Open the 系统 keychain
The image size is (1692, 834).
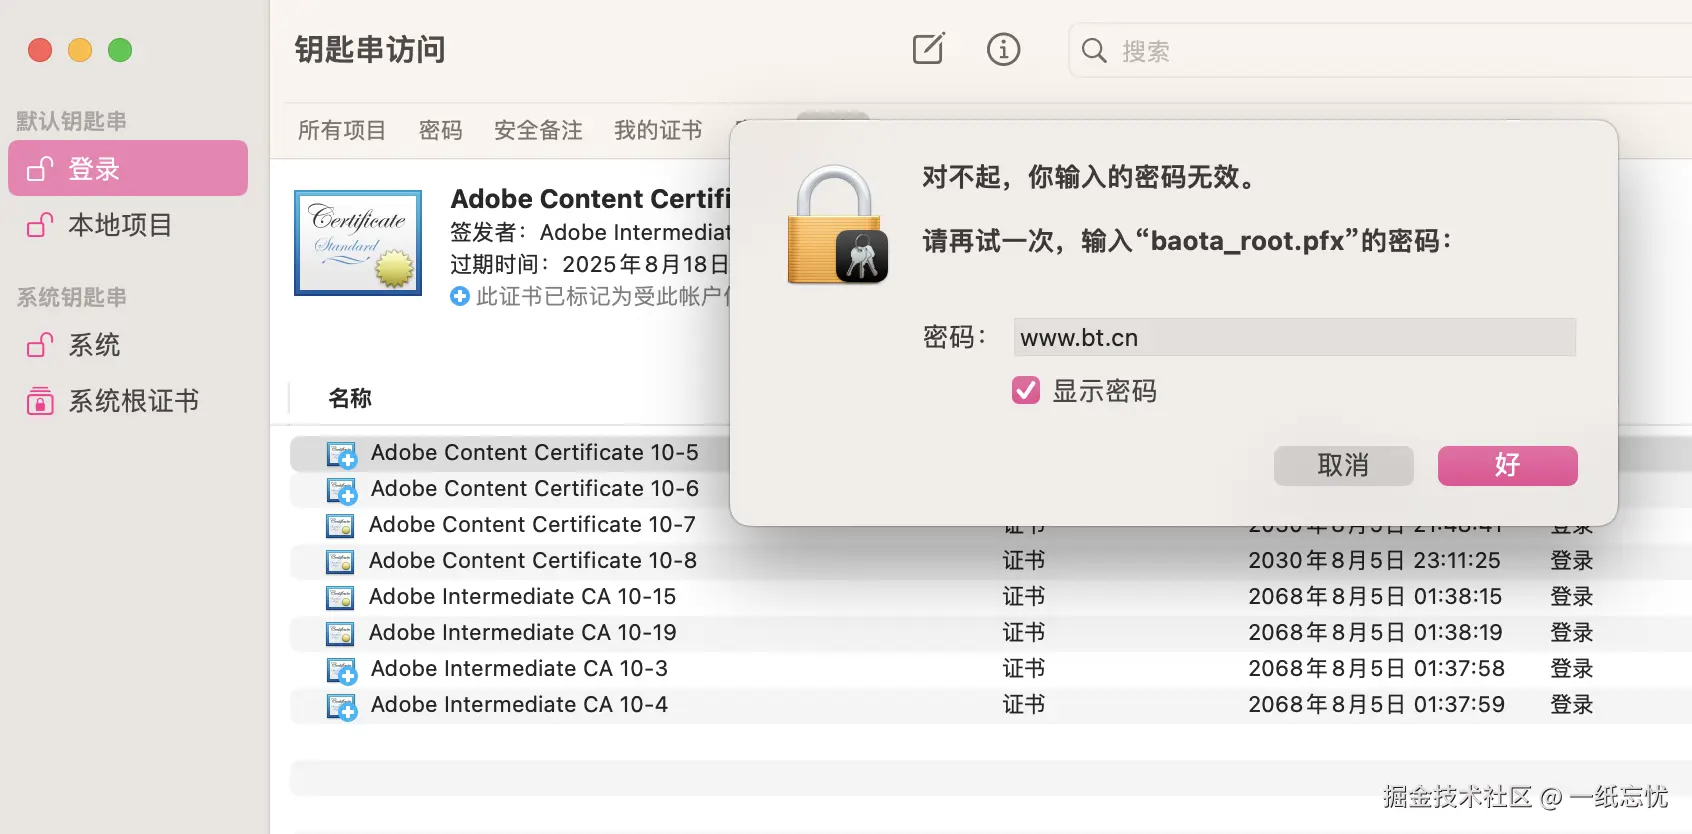94,345
